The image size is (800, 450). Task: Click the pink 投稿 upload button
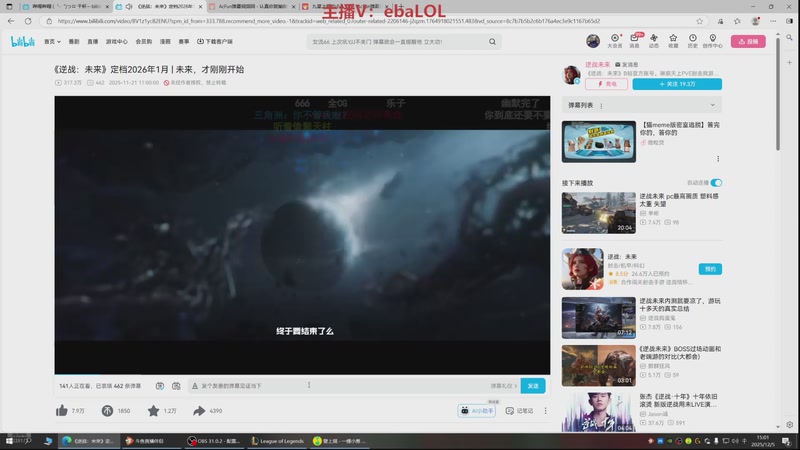(x=748, y=41)
